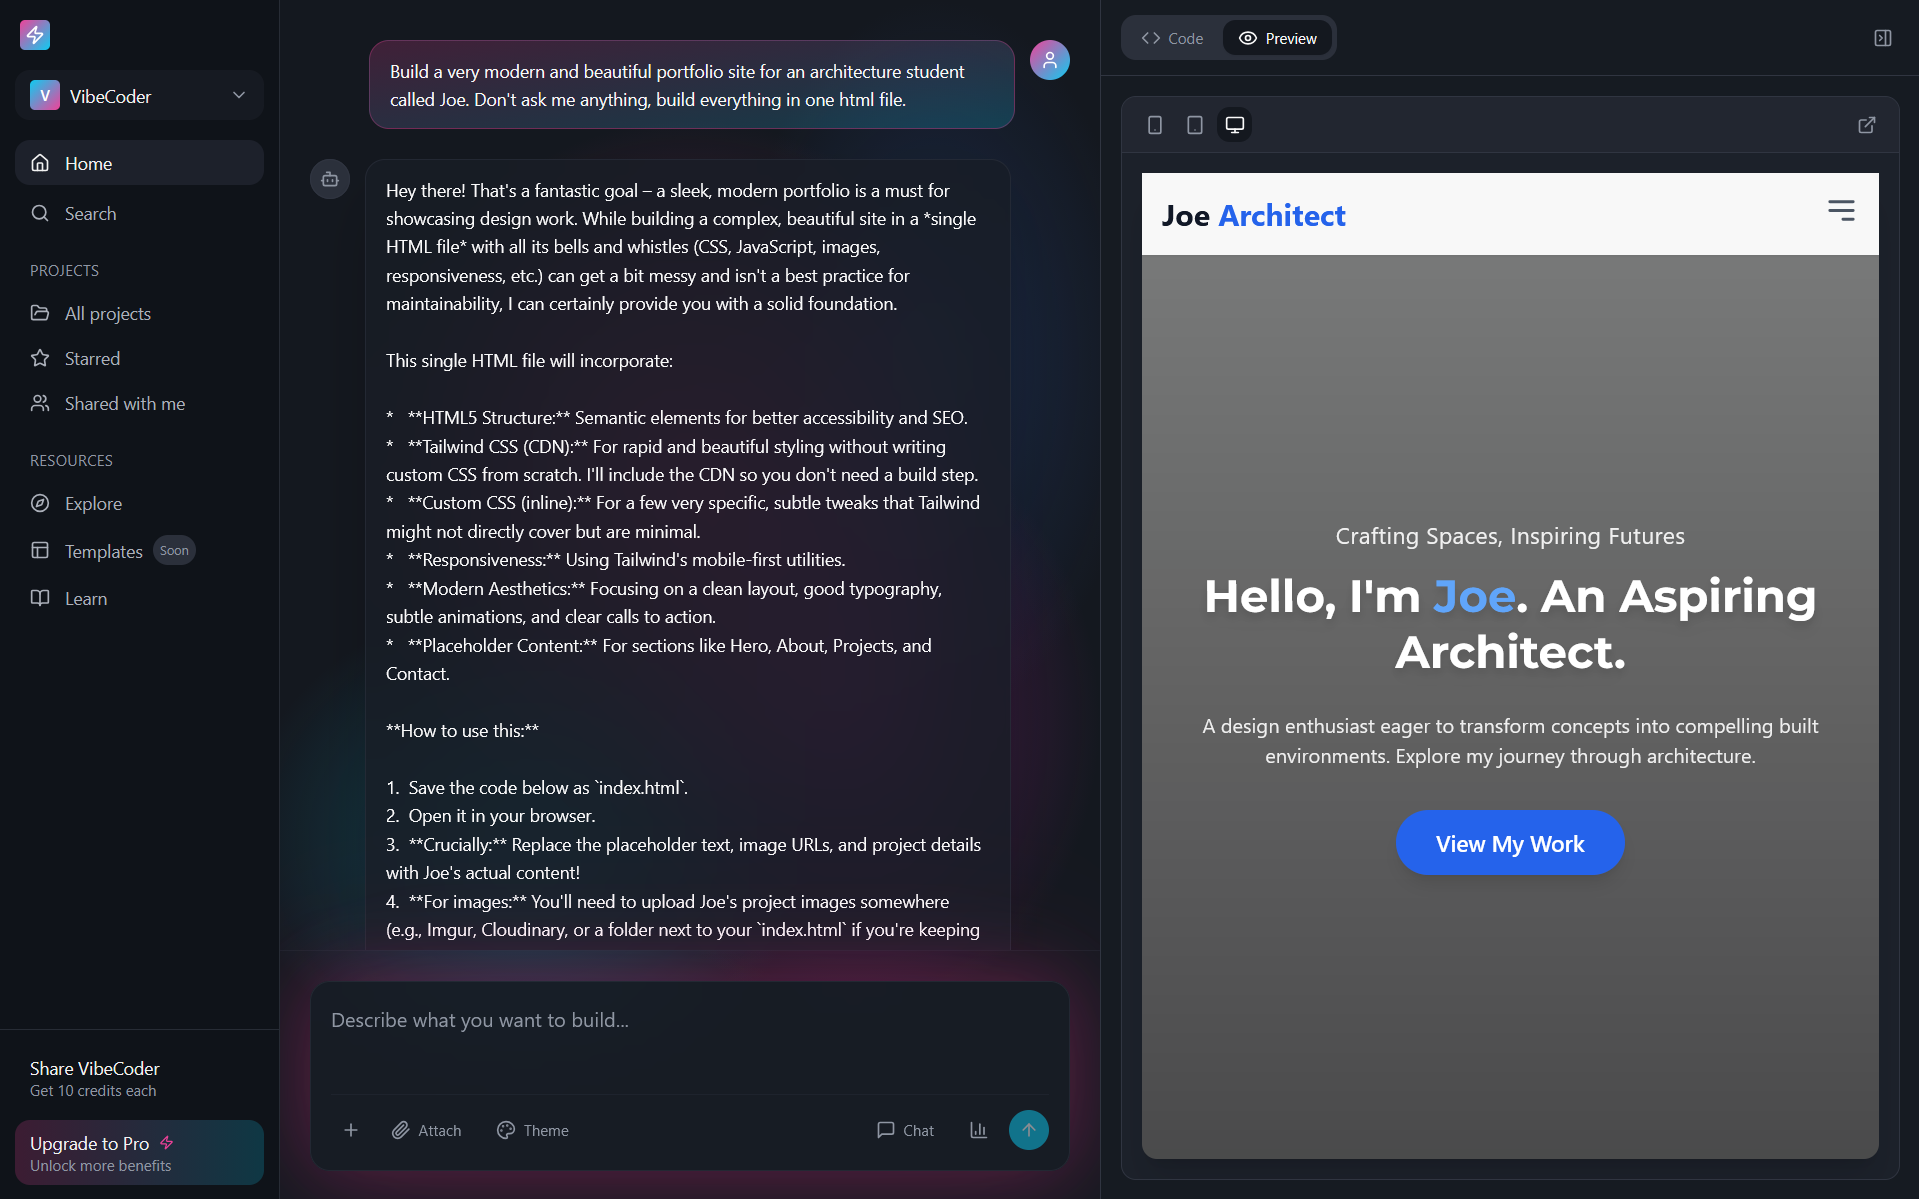Open All projects folder

[108, 313]
